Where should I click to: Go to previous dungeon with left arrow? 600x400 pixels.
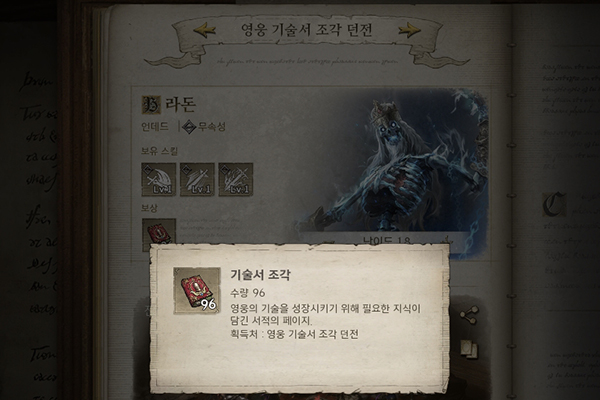[x=205, y=30]
